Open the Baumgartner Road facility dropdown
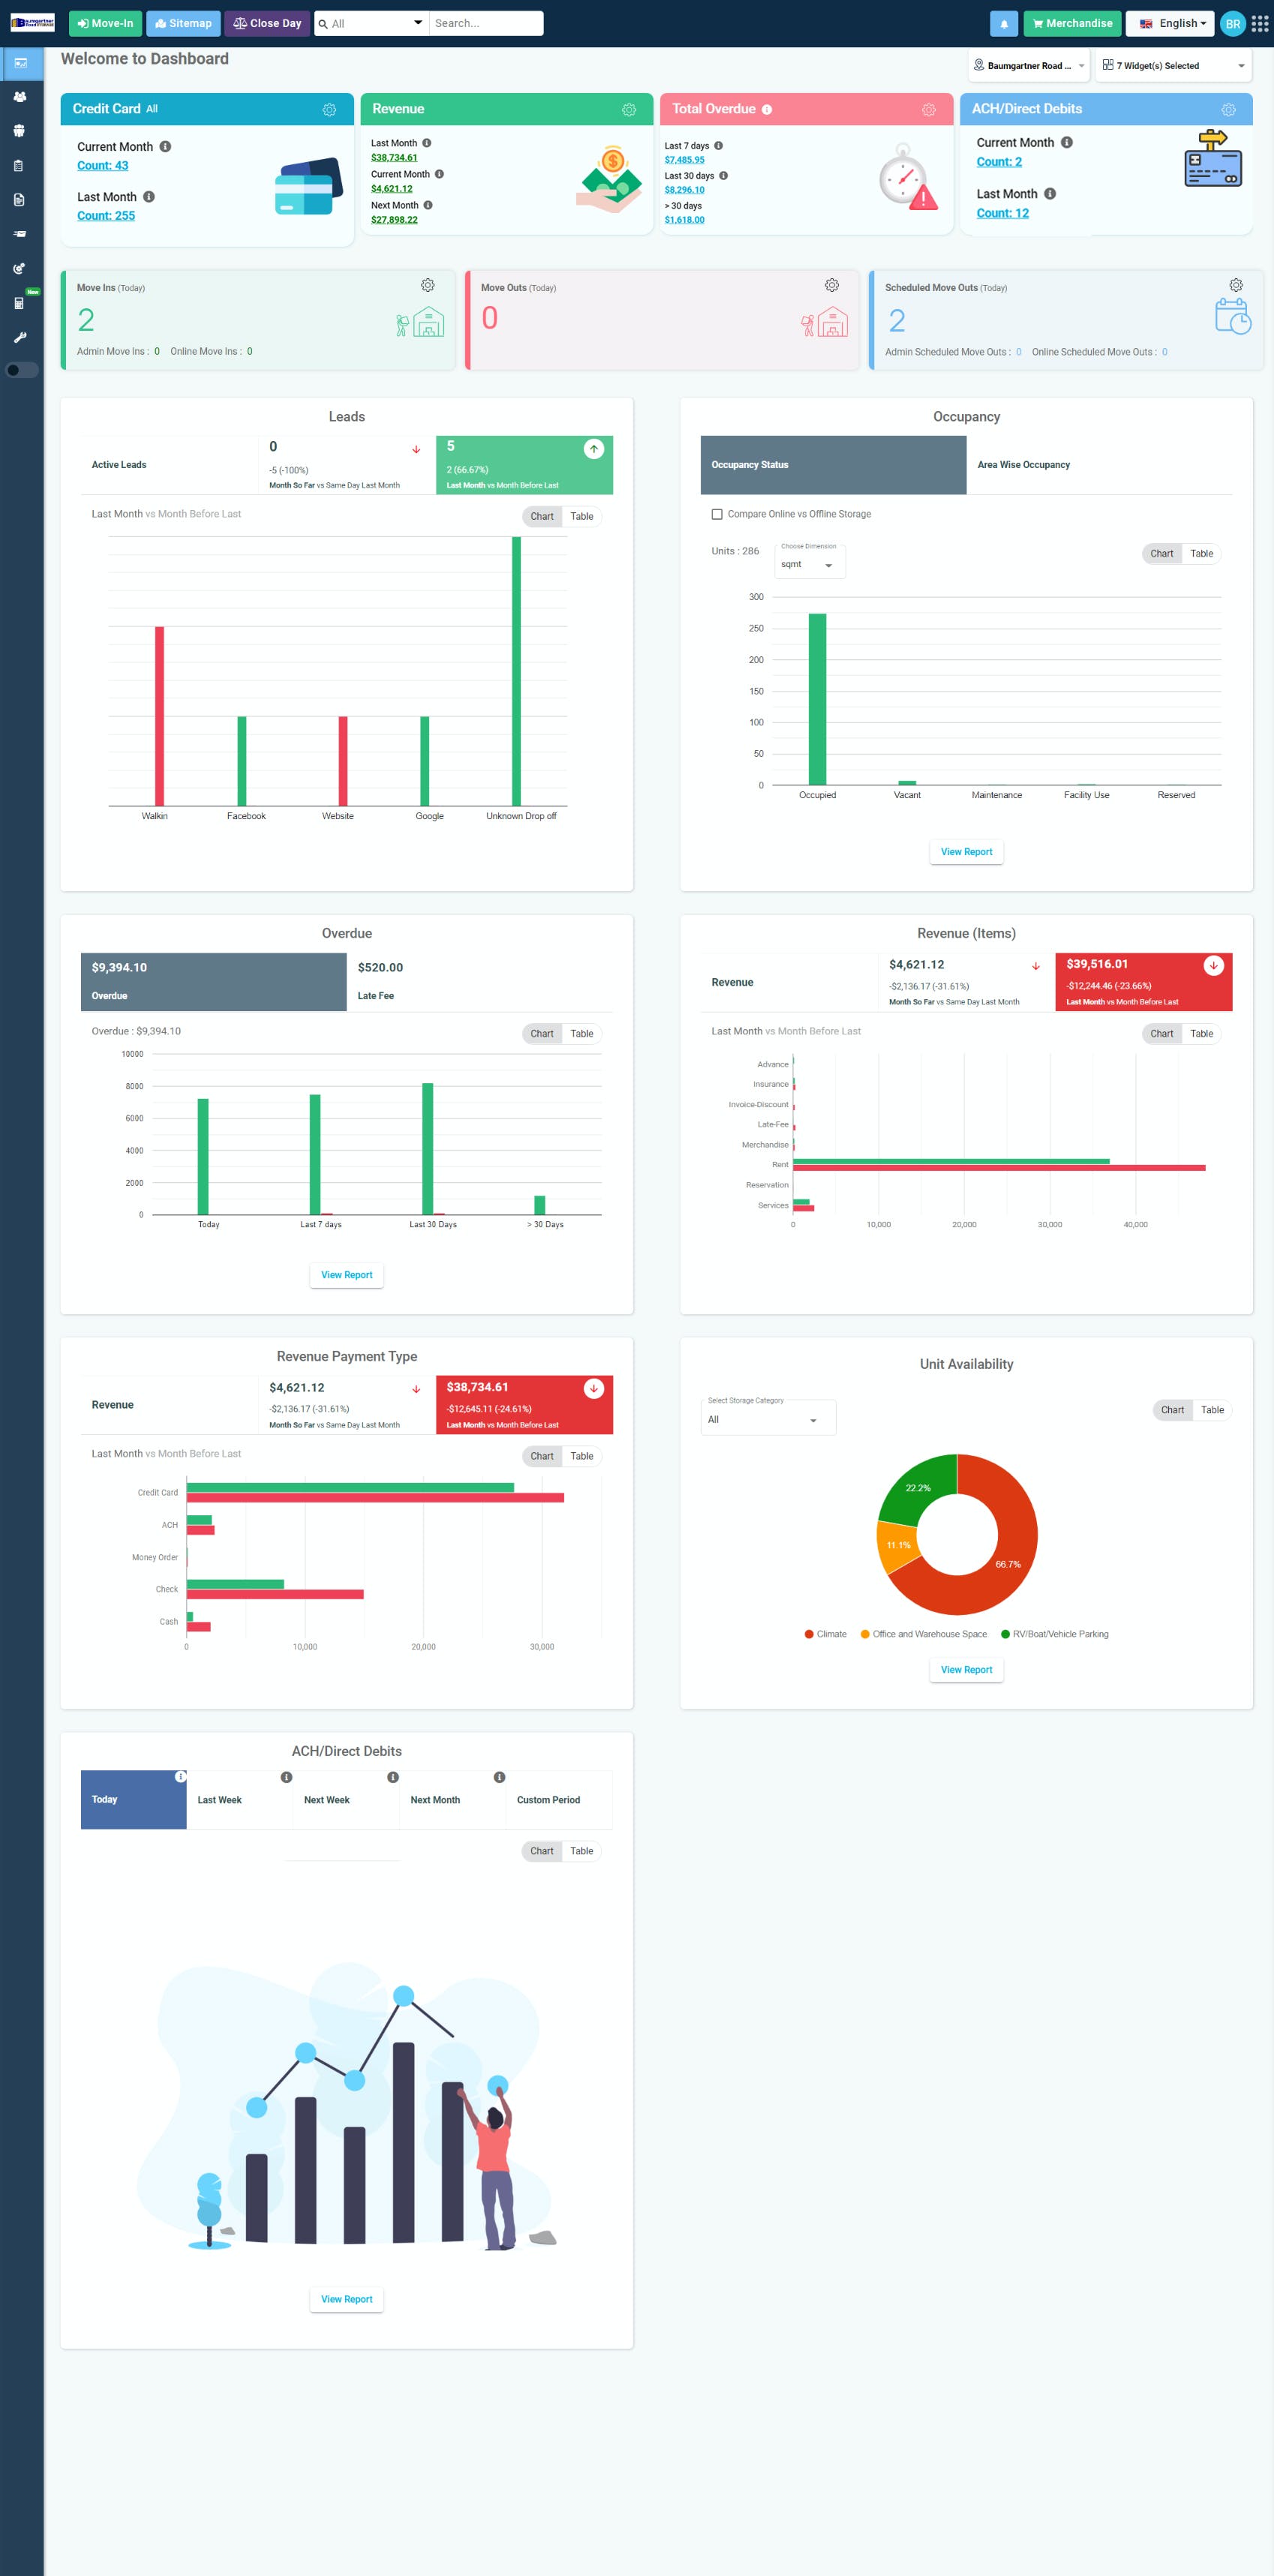 click(1029, 66)
